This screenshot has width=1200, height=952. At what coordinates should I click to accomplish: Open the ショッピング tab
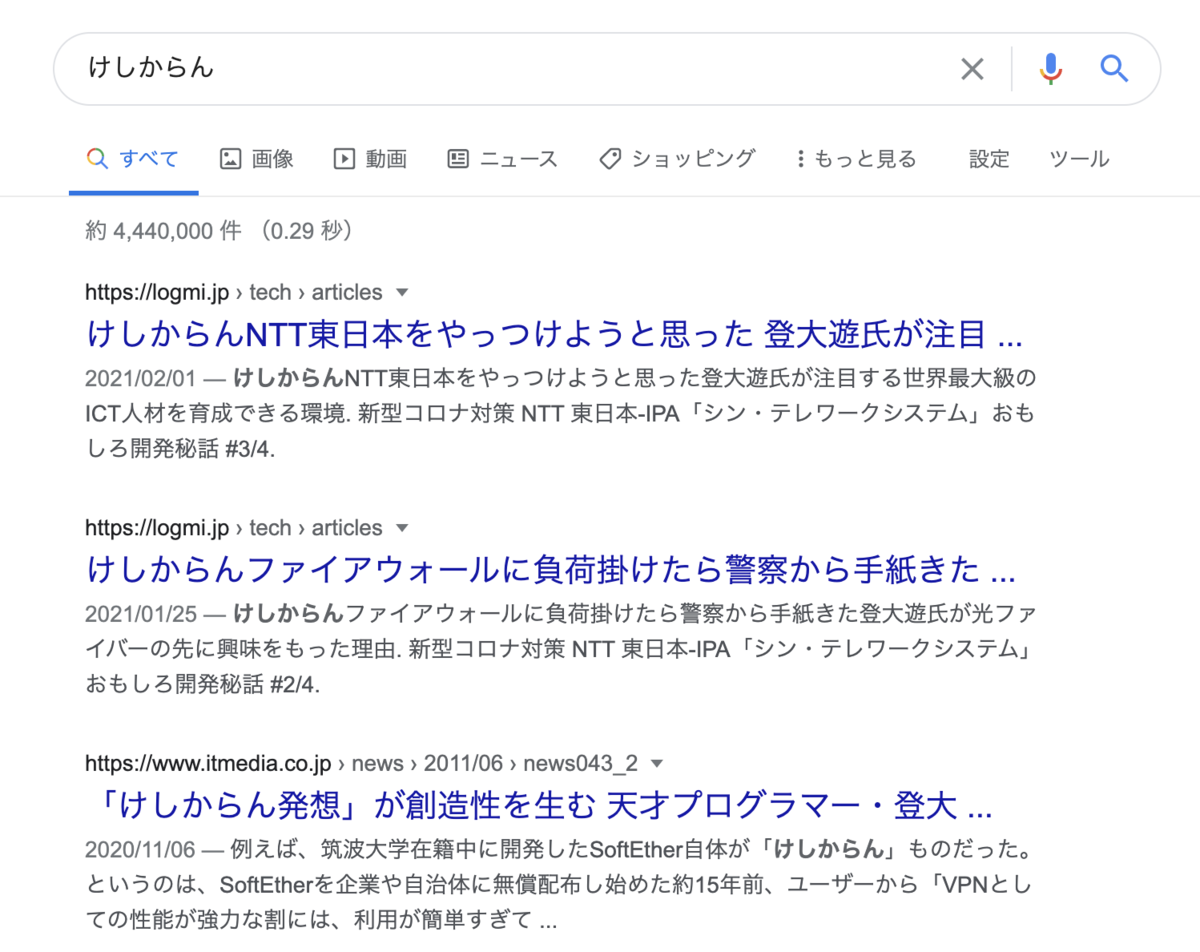(x=677, y=159)
